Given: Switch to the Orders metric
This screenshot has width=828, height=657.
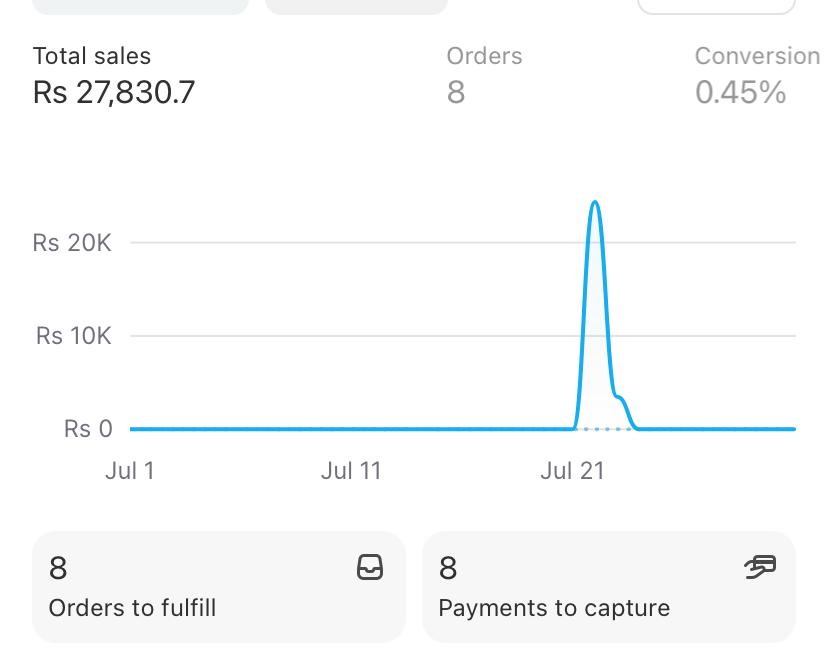Looking at the screenshot, I should coord(484,76).
